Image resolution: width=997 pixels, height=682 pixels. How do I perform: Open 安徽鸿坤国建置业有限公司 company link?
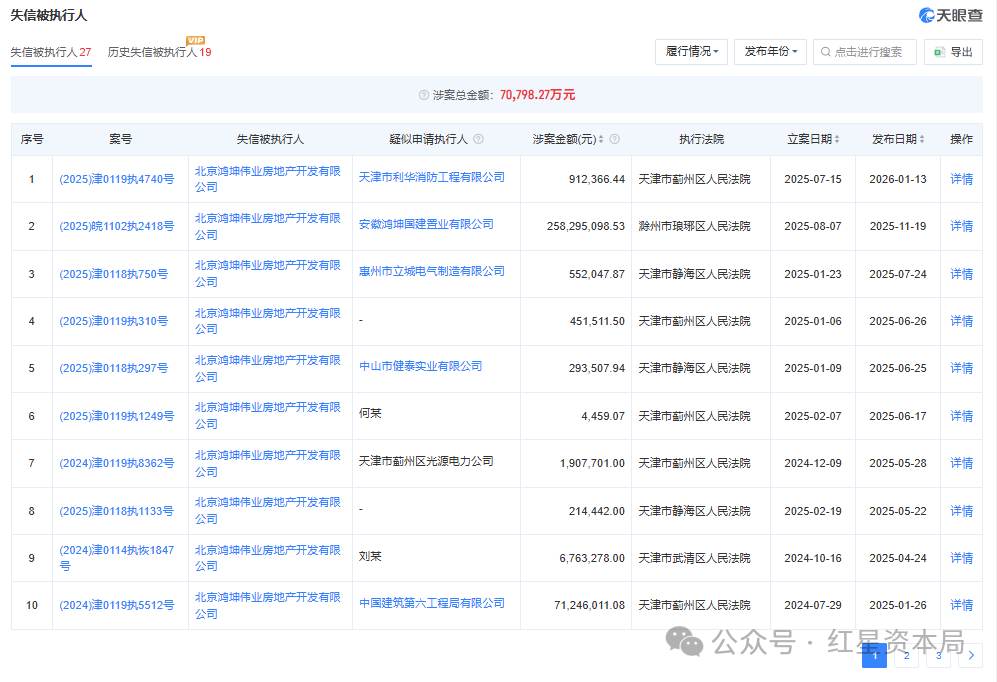[426, 225]
